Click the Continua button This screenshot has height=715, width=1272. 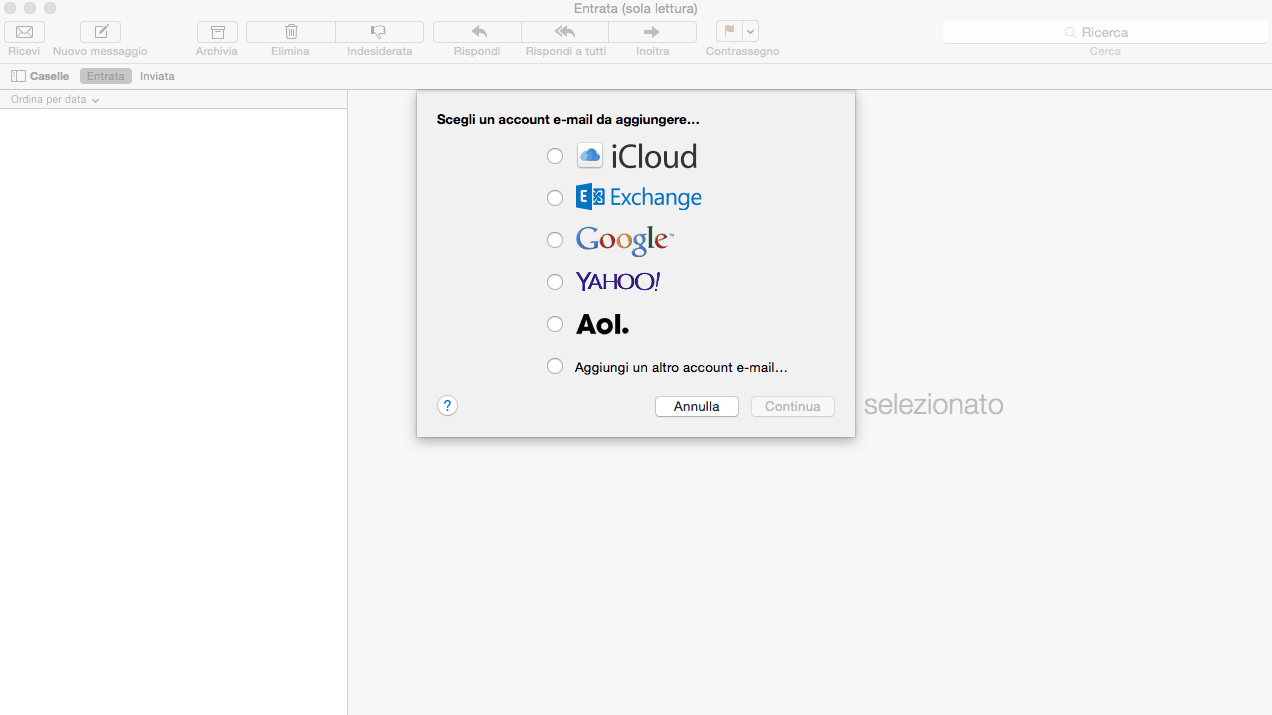pyautogui.click(x=793, y=407)
